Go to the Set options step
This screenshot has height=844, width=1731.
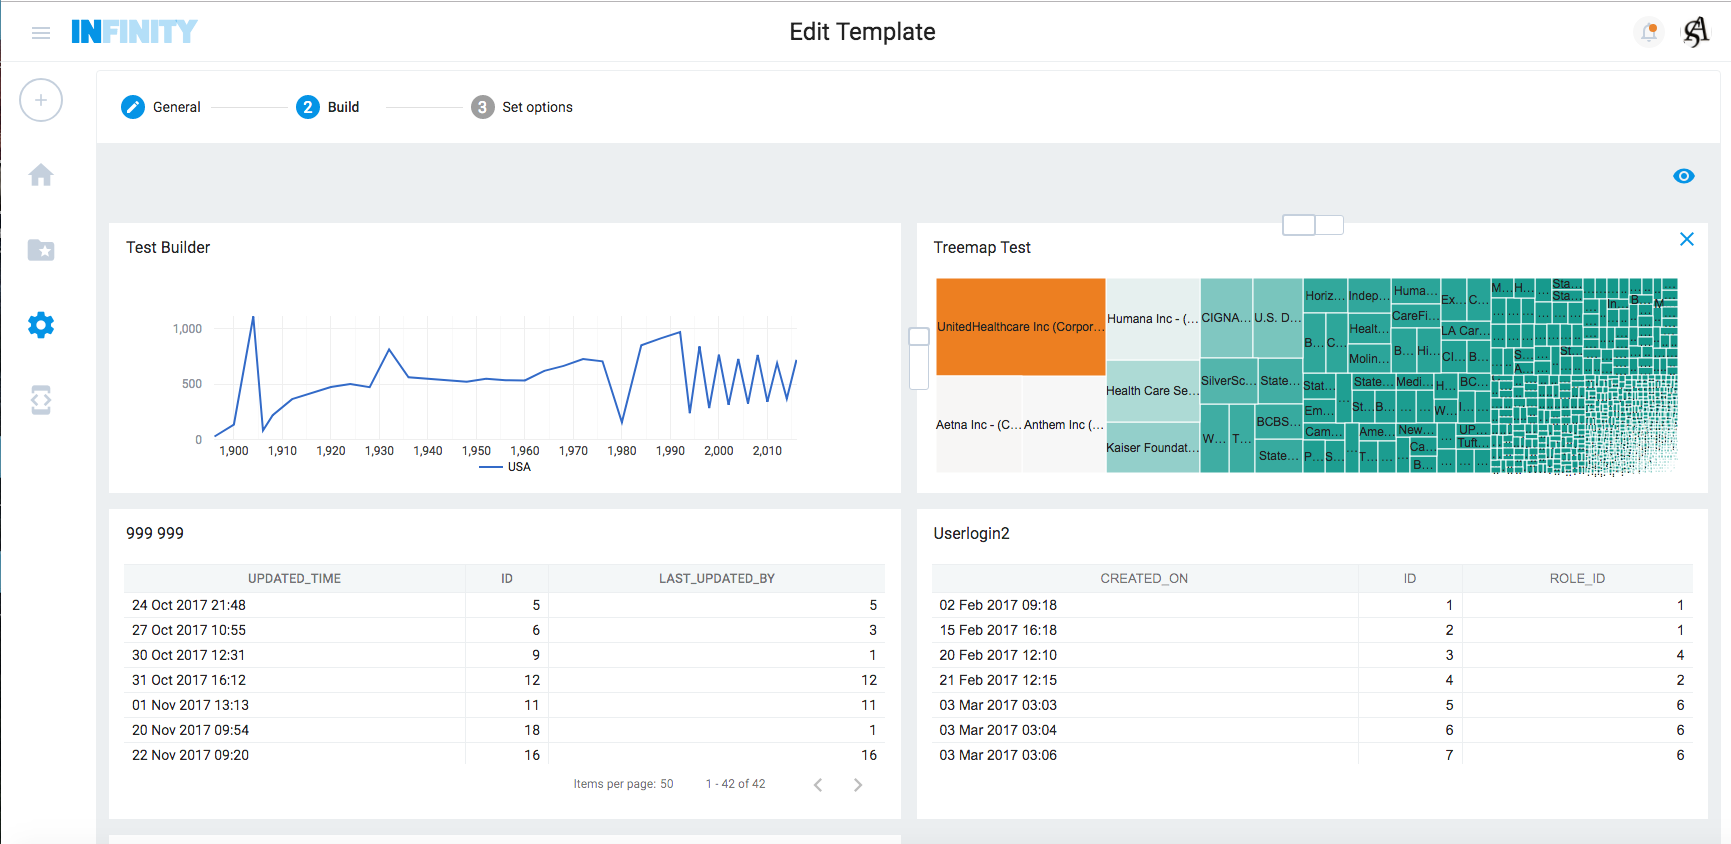tap(522, 107)
